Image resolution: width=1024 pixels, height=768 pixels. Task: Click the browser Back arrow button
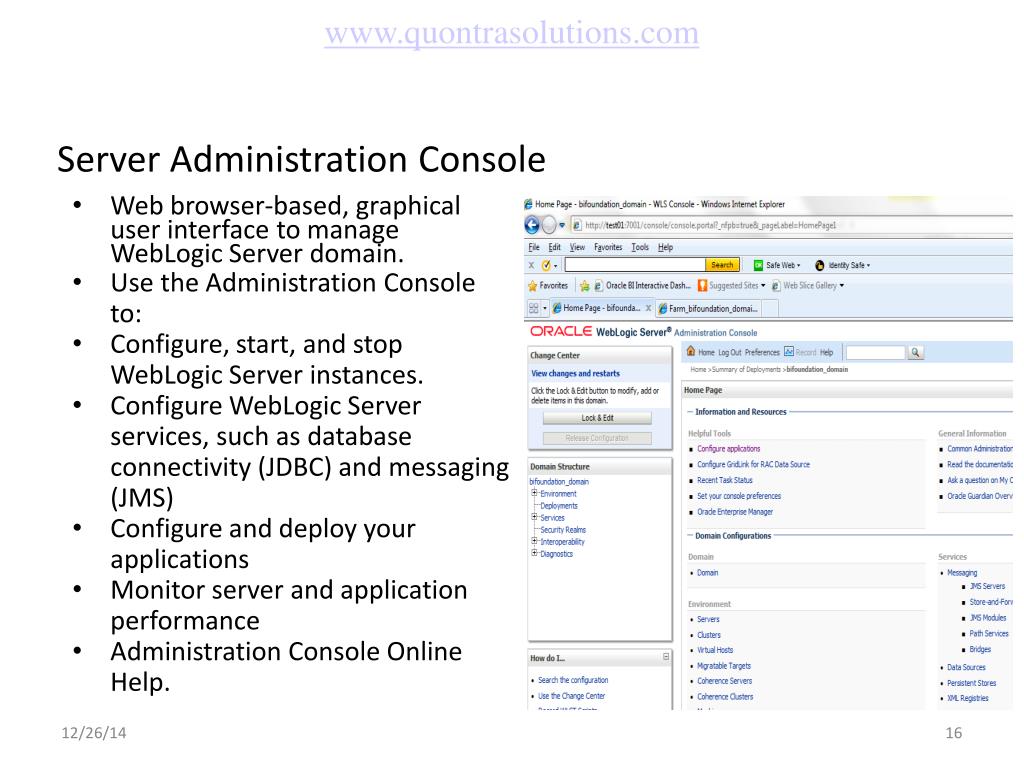click(532, 226)
